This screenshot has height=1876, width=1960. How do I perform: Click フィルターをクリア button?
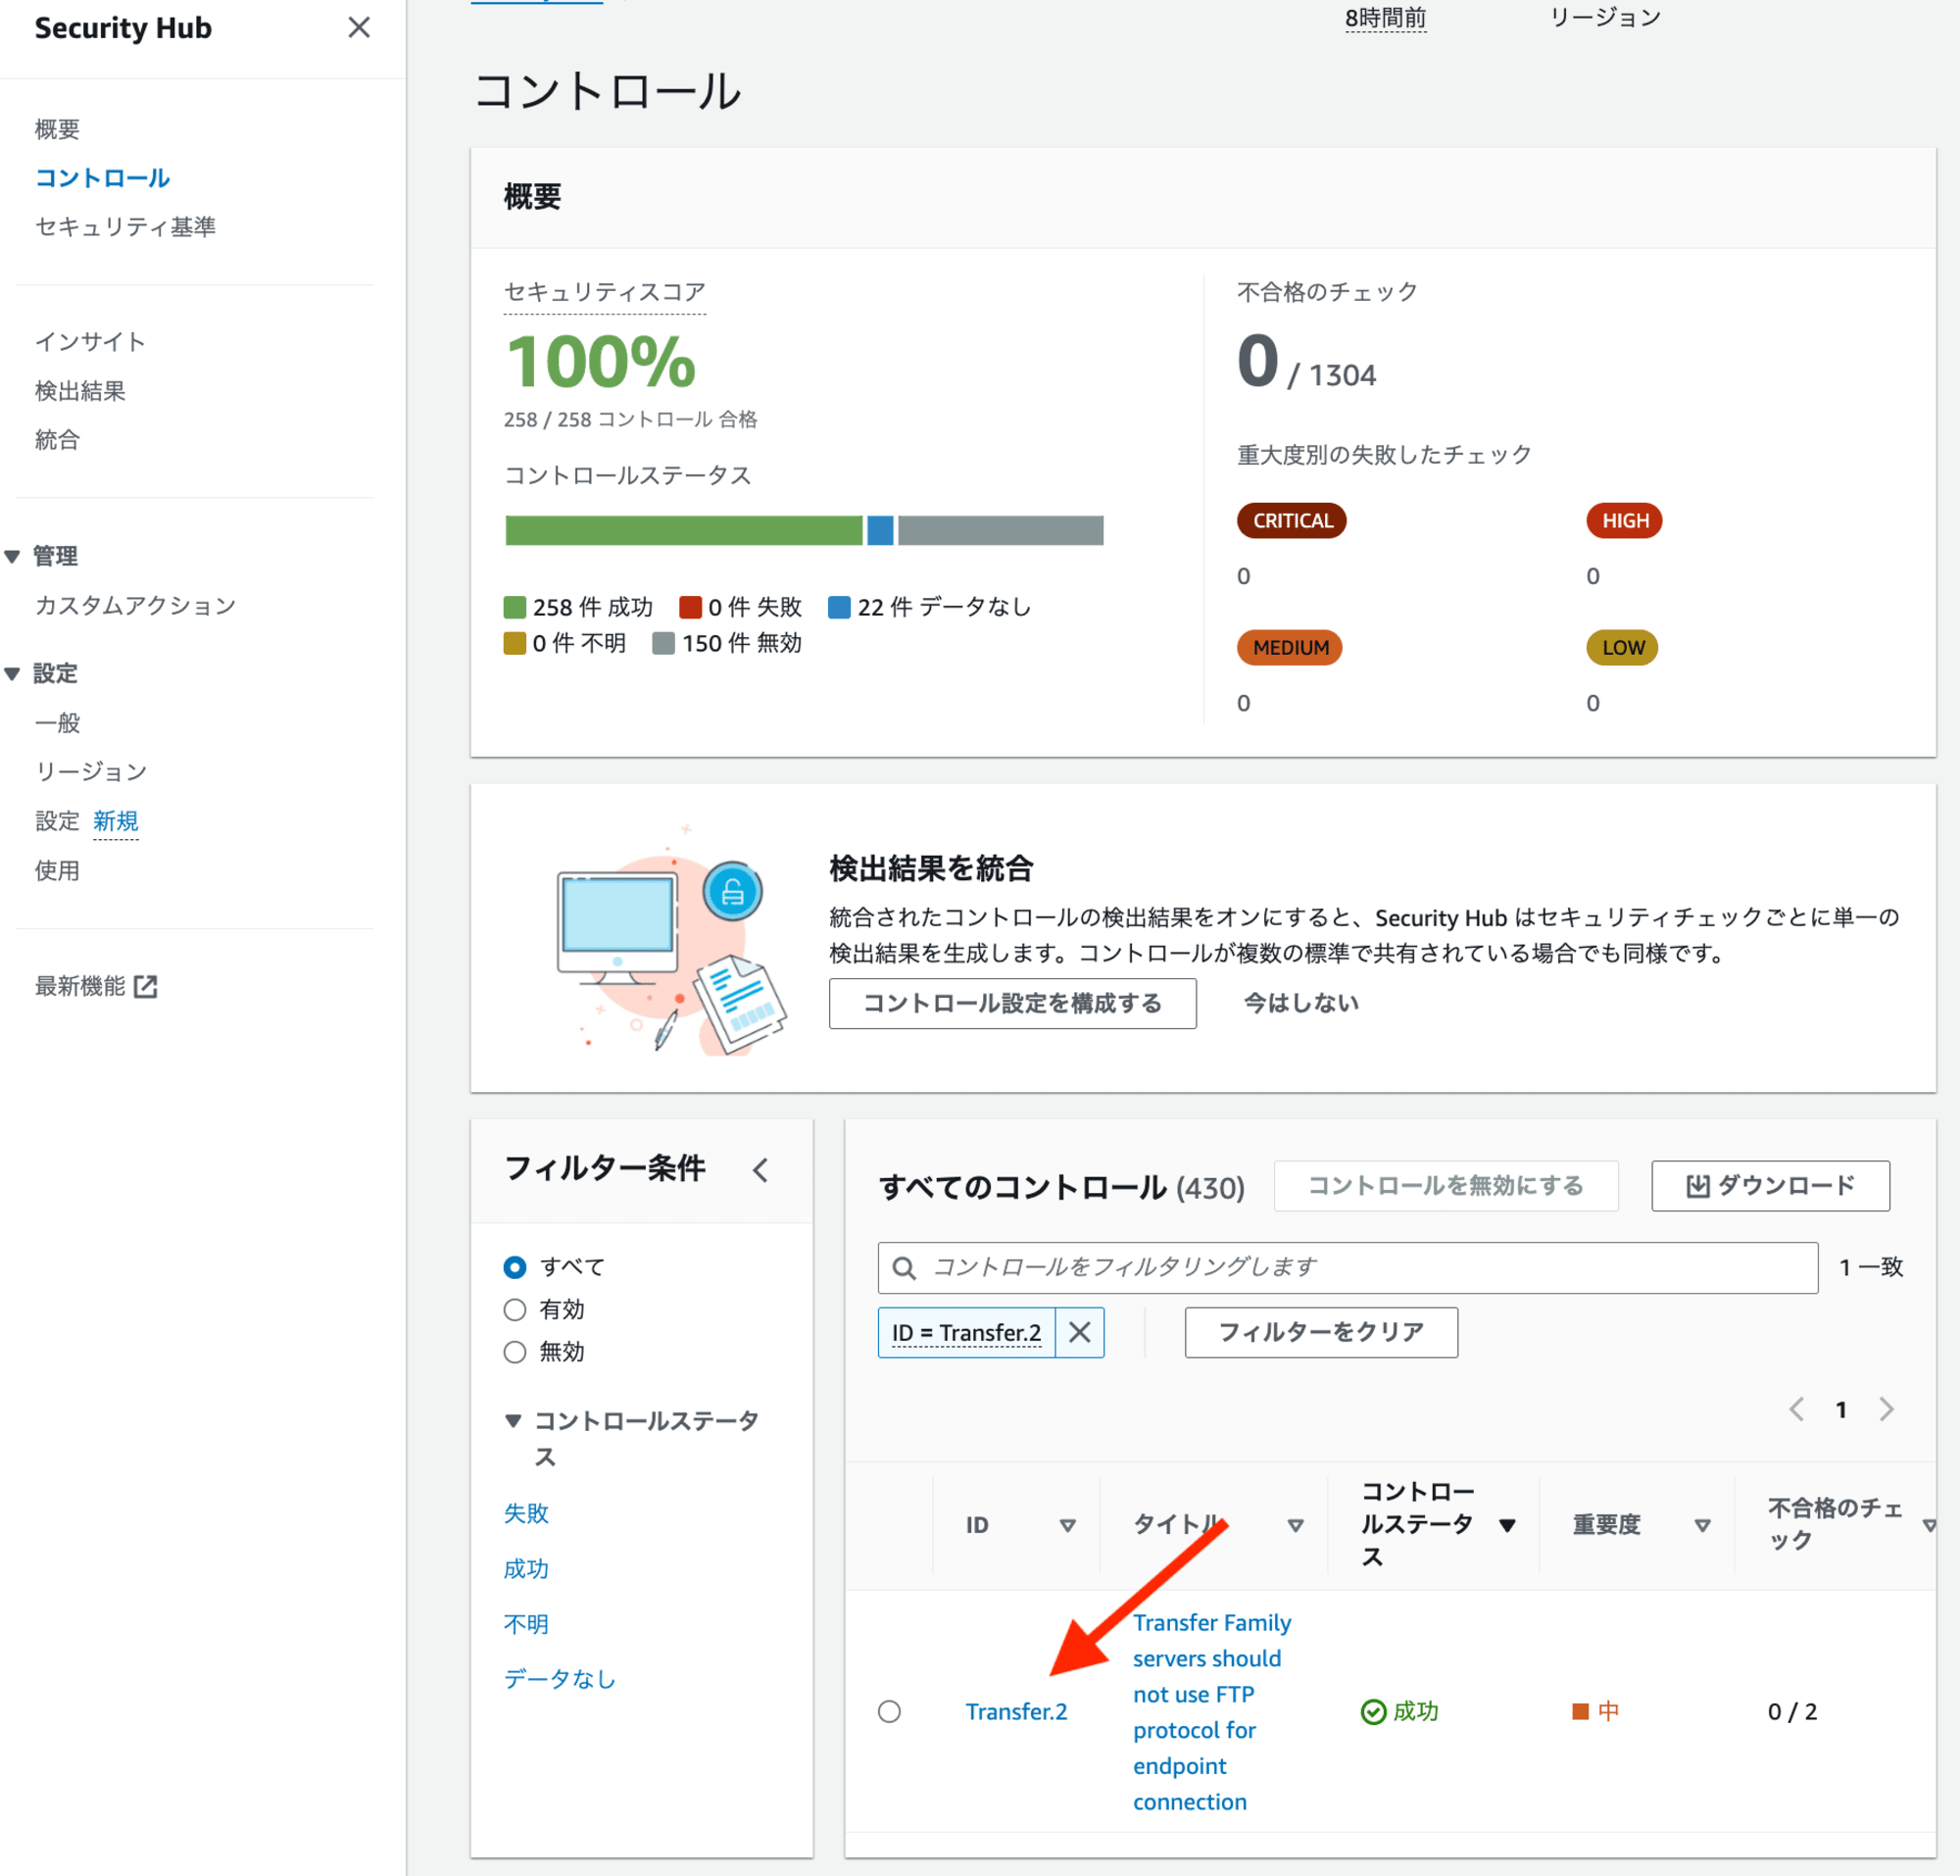(x=1321, y=1333)
